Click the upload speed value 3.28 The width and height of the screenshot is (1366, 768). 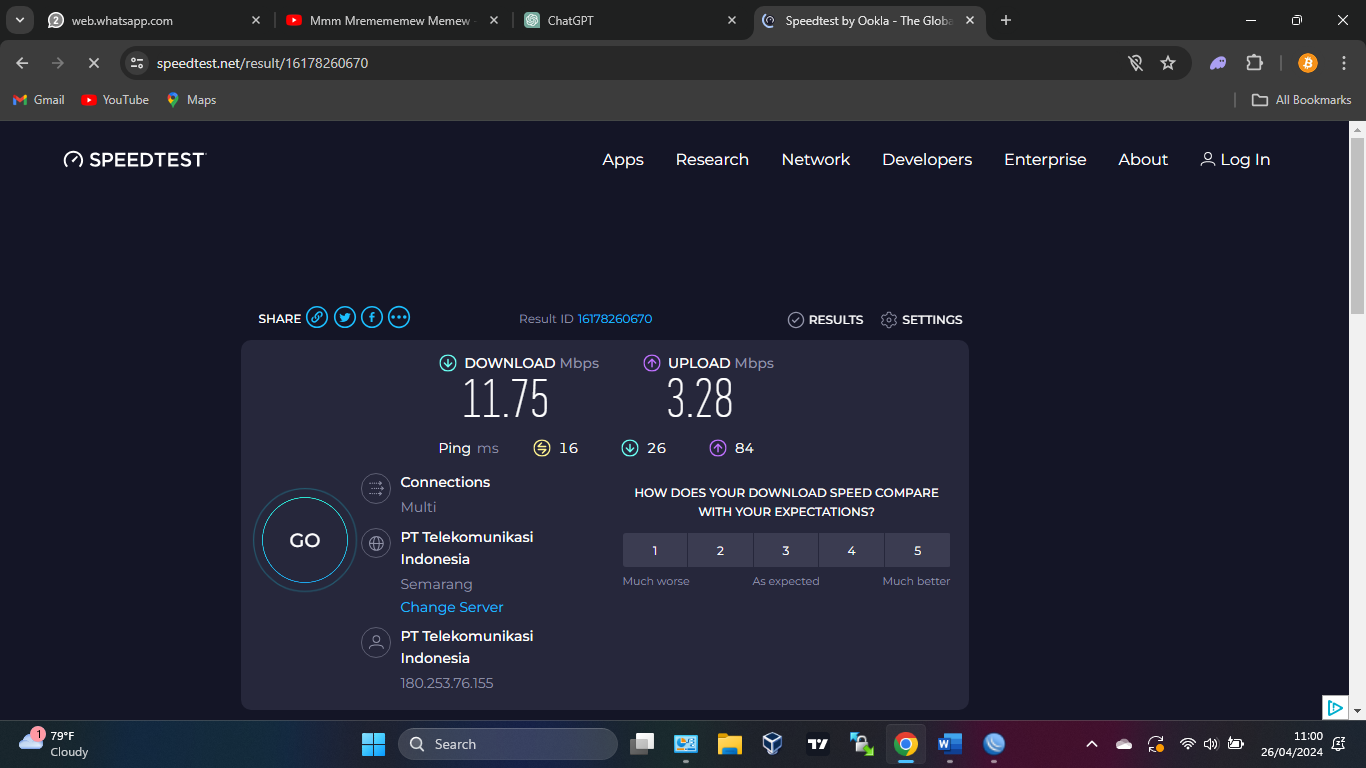700,399
